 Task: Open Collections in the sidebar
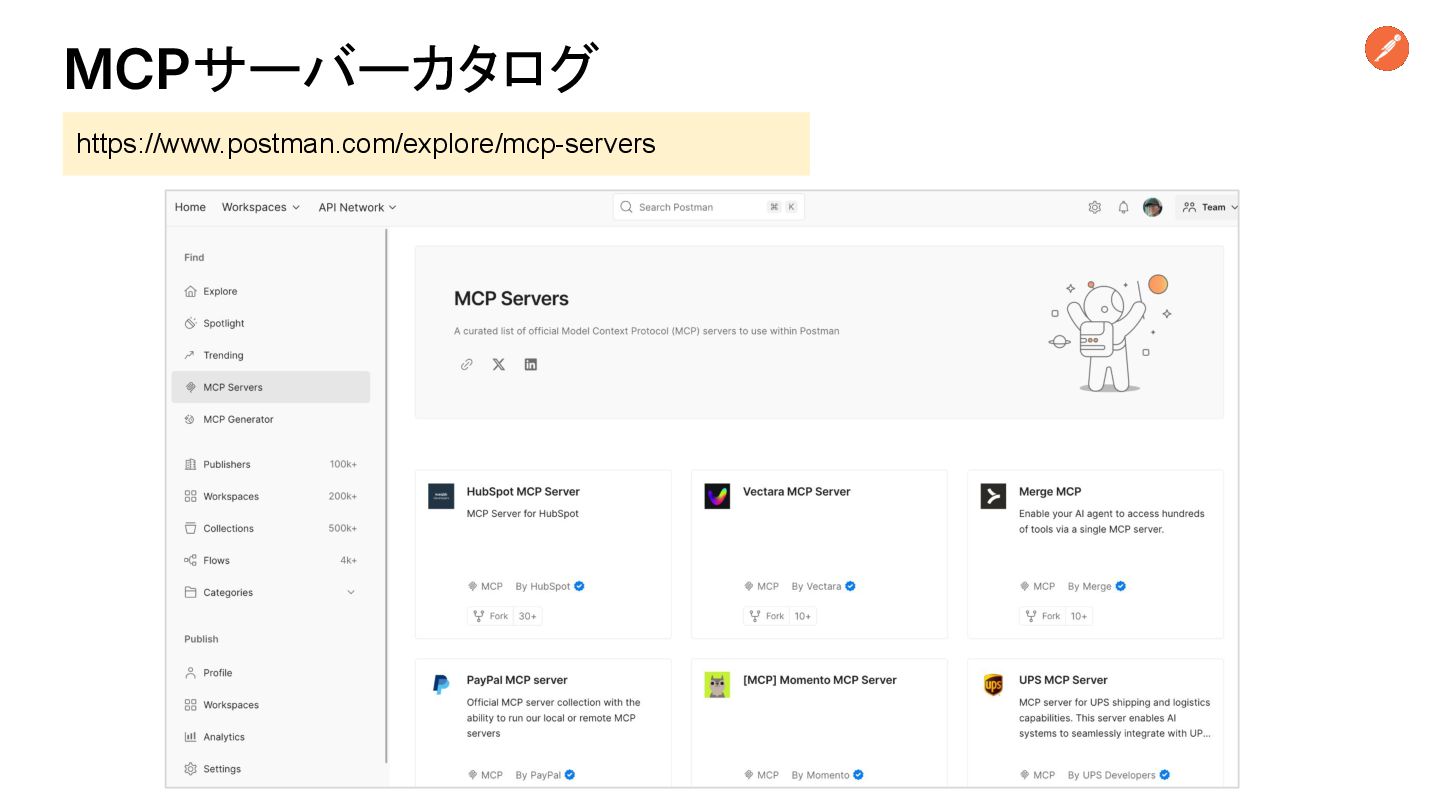[271, 528]
